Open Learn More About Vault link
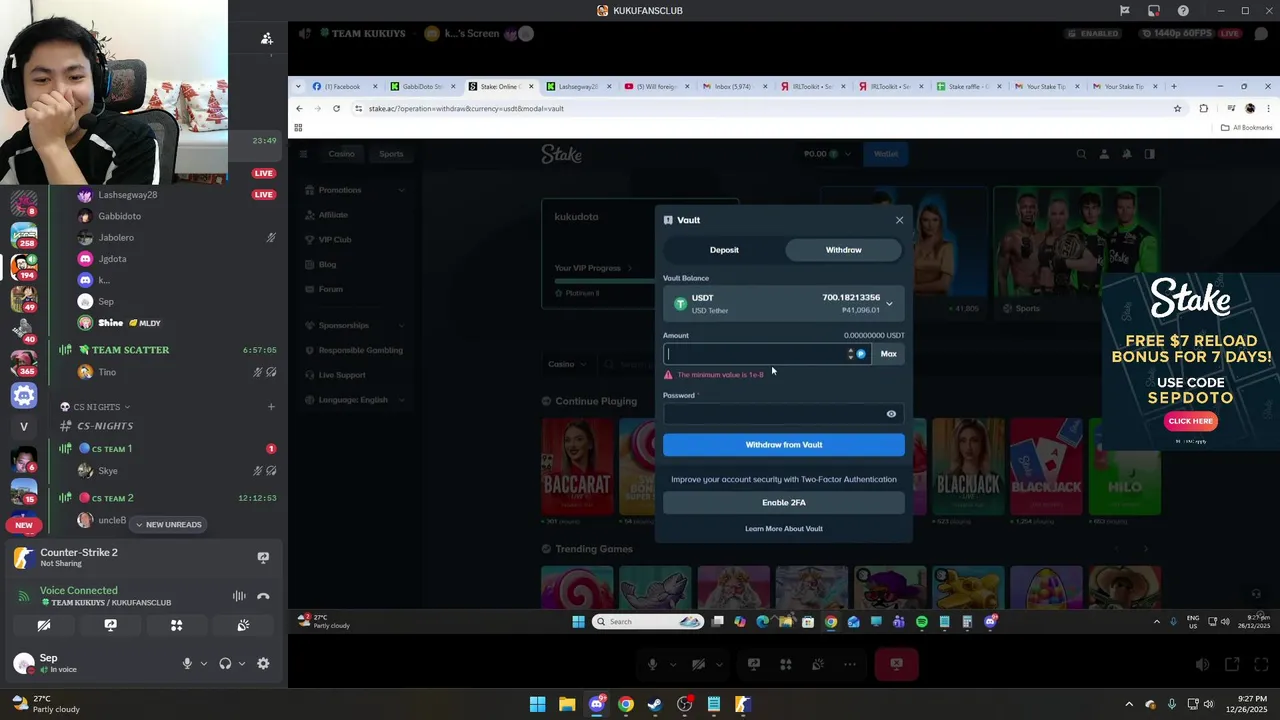 (x=784, y=529)
